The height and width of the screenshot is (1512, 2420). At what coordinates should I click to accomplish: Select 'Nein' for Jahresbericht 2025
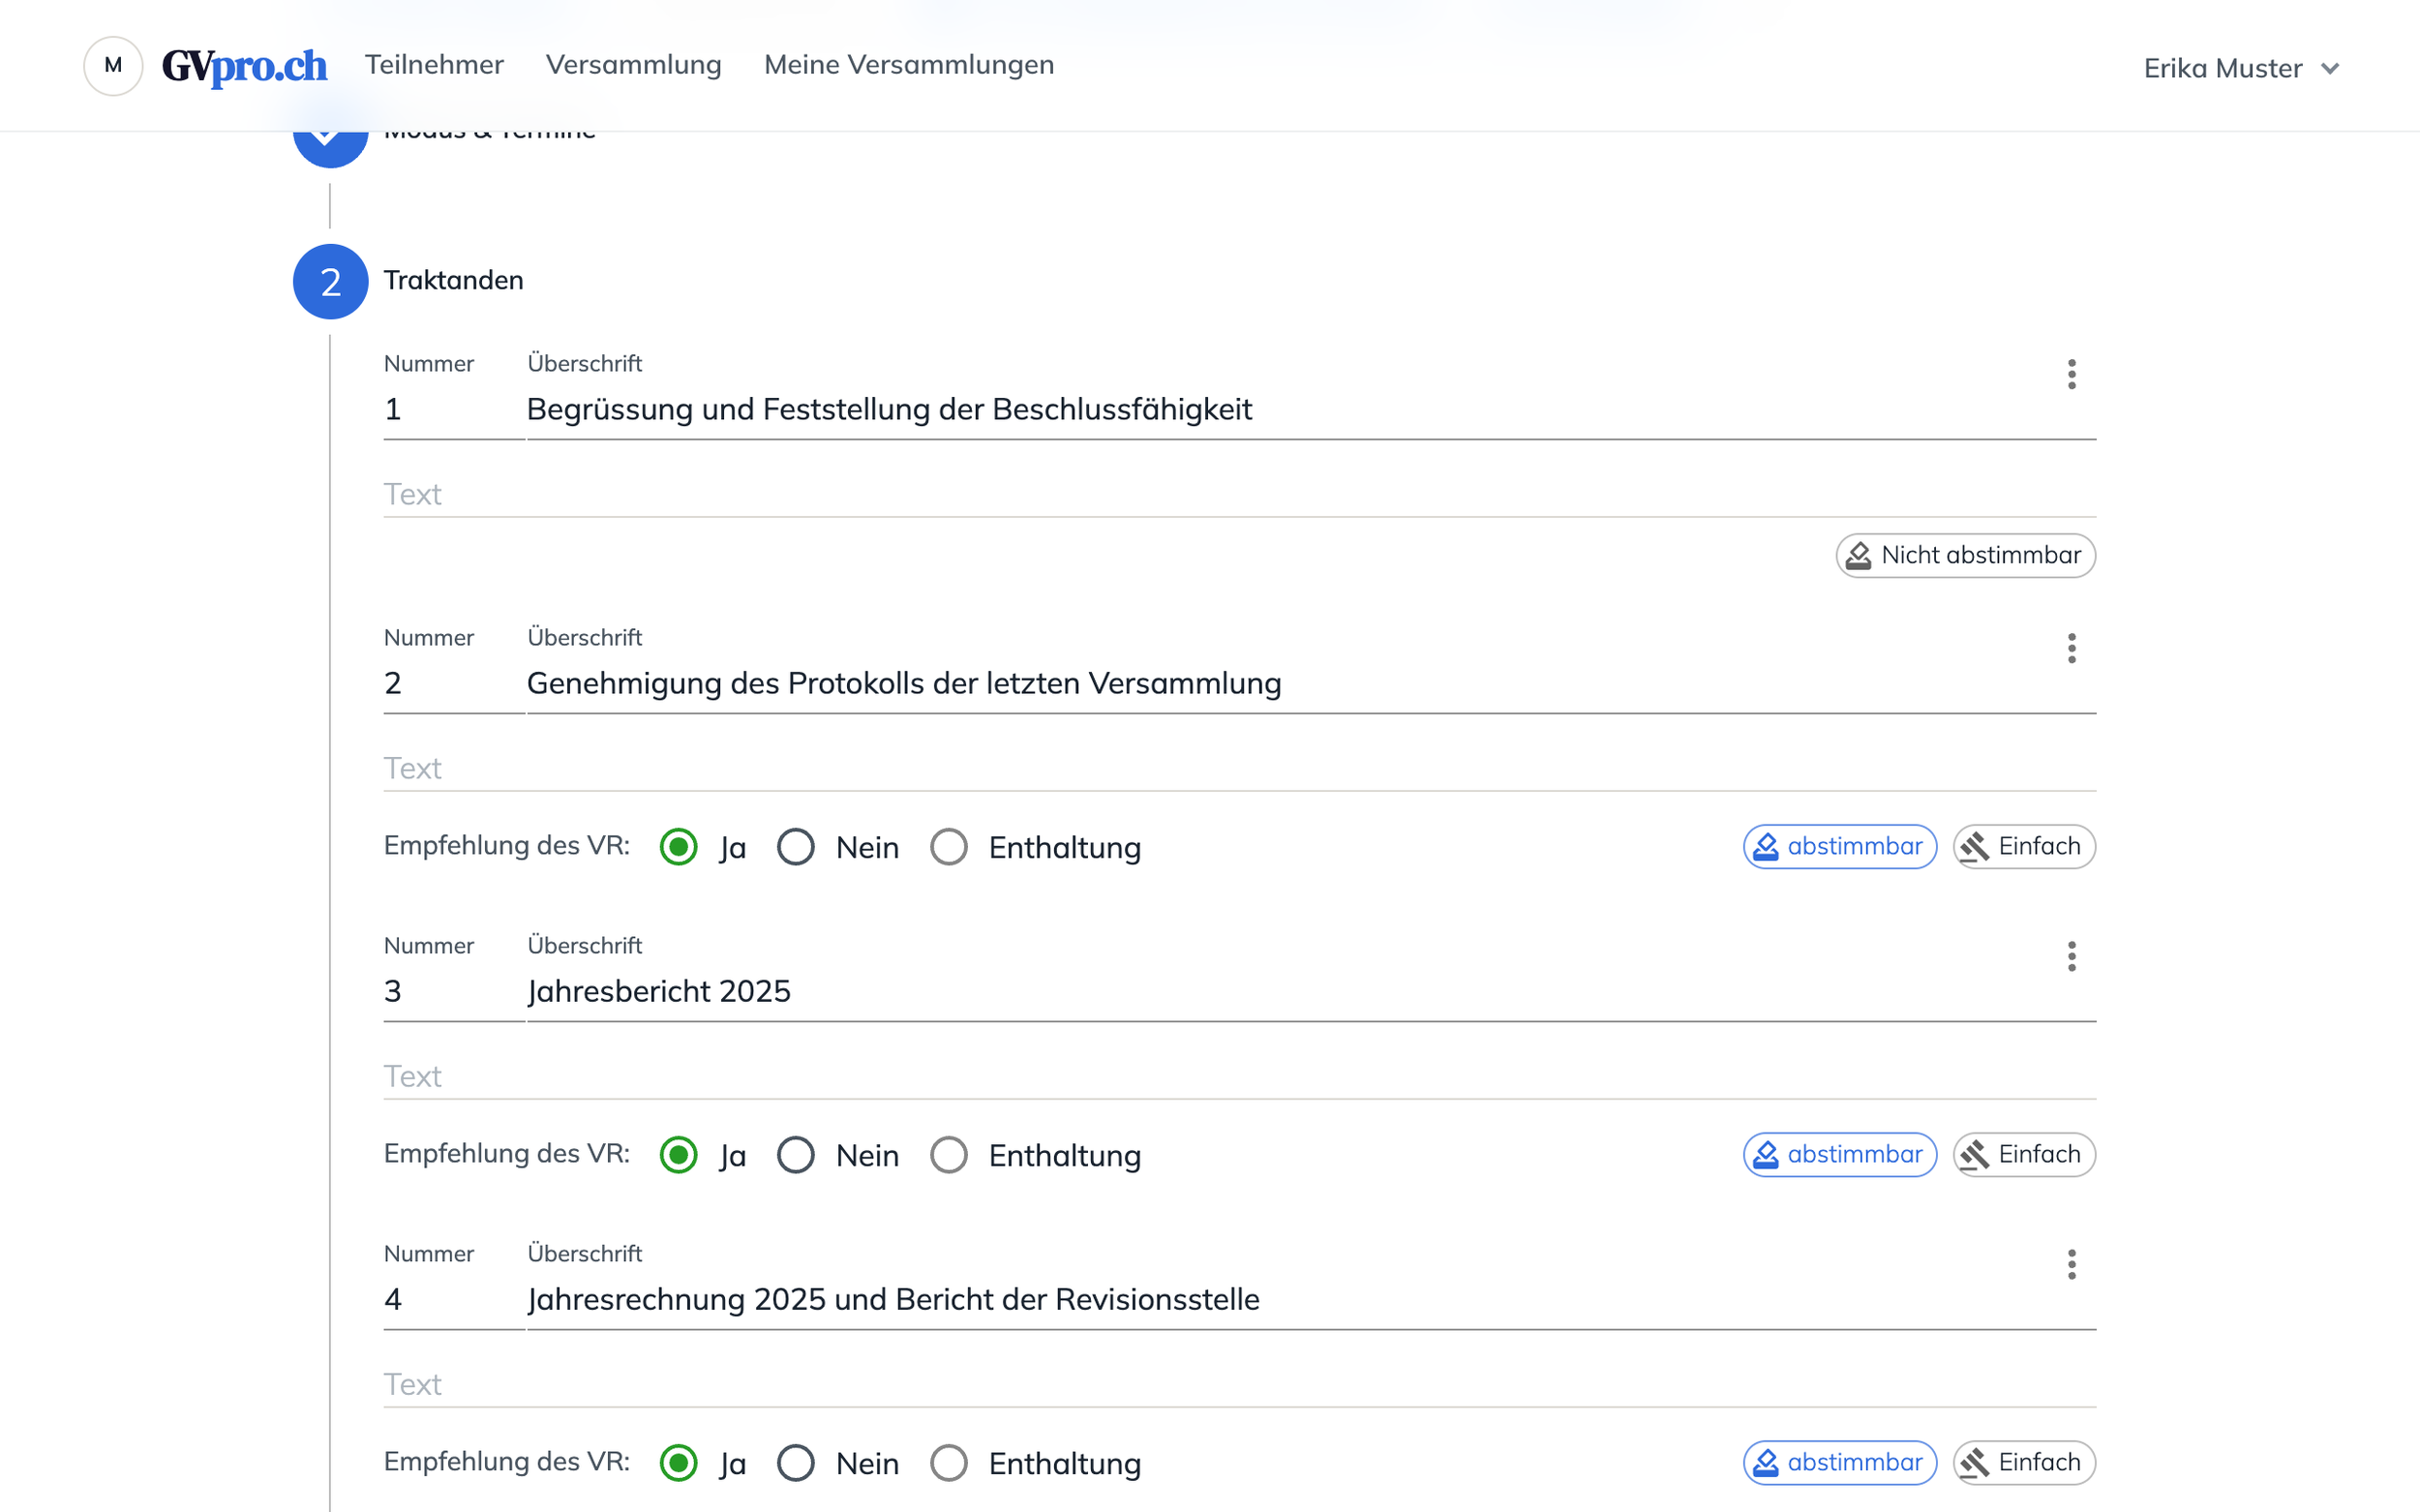point(796,1155)
